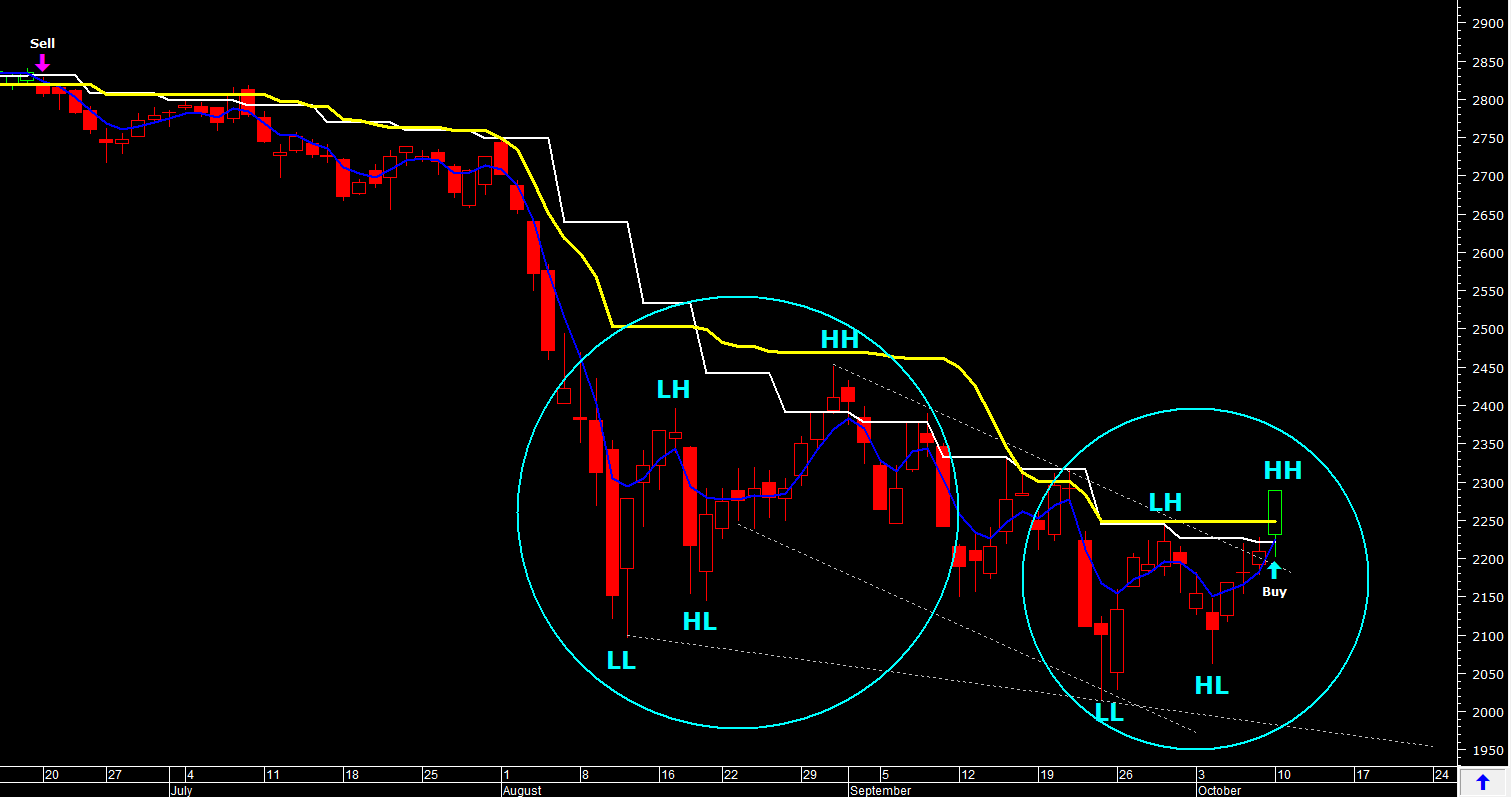The height and width of the screenshot is (797, 1511).
Task: Select the 2250 price axis label
Action: 1487,521
